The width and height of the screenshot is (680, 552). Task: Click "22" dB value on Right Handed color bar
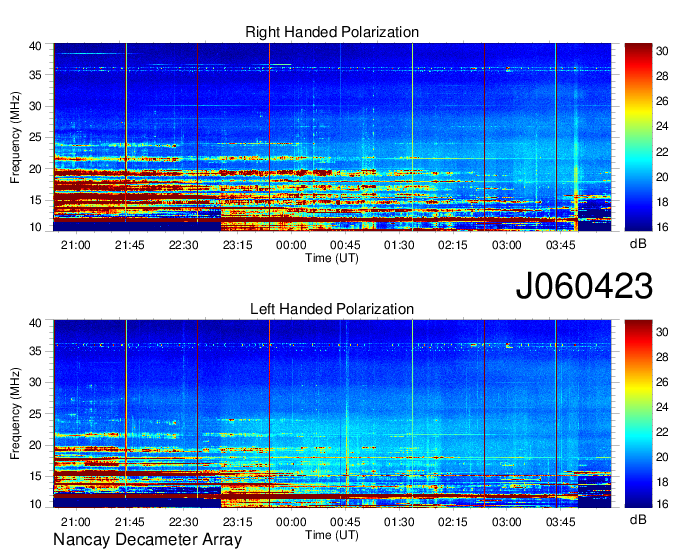pos(662,152)
